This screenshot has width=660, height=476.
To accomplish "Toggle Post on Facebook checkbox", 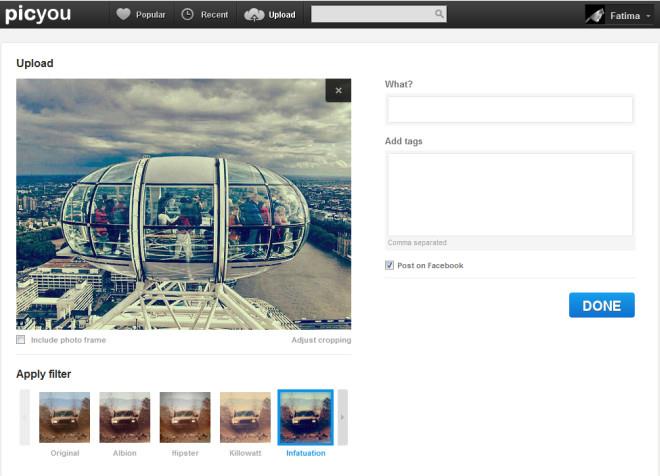I will pos(390,265).
